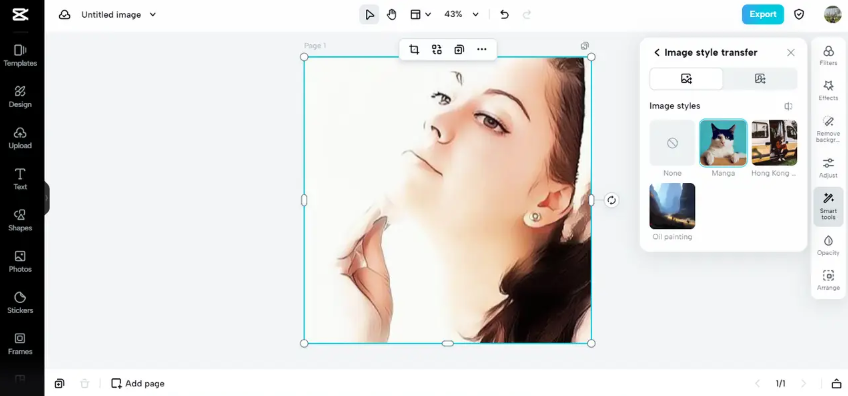Open the Frames panel
The image size is (848, 396).
point(20,344)
